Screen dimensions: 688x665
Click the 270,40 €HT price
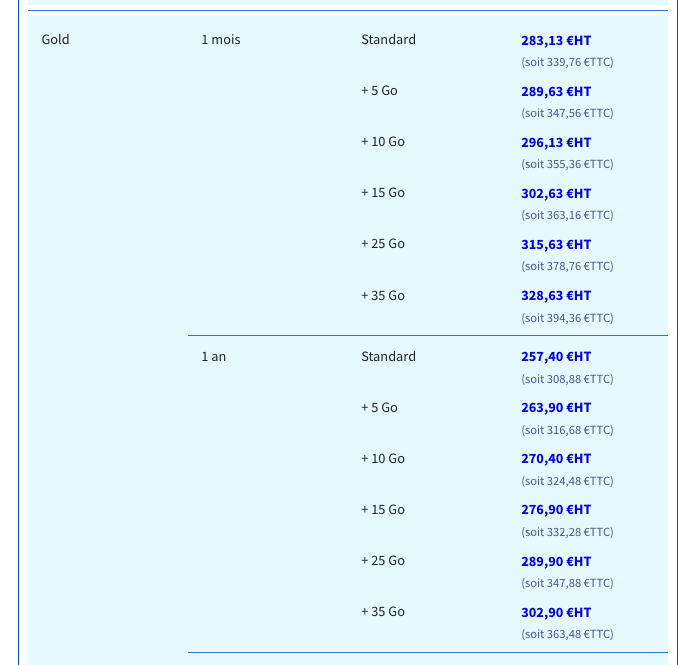[555, 459]
